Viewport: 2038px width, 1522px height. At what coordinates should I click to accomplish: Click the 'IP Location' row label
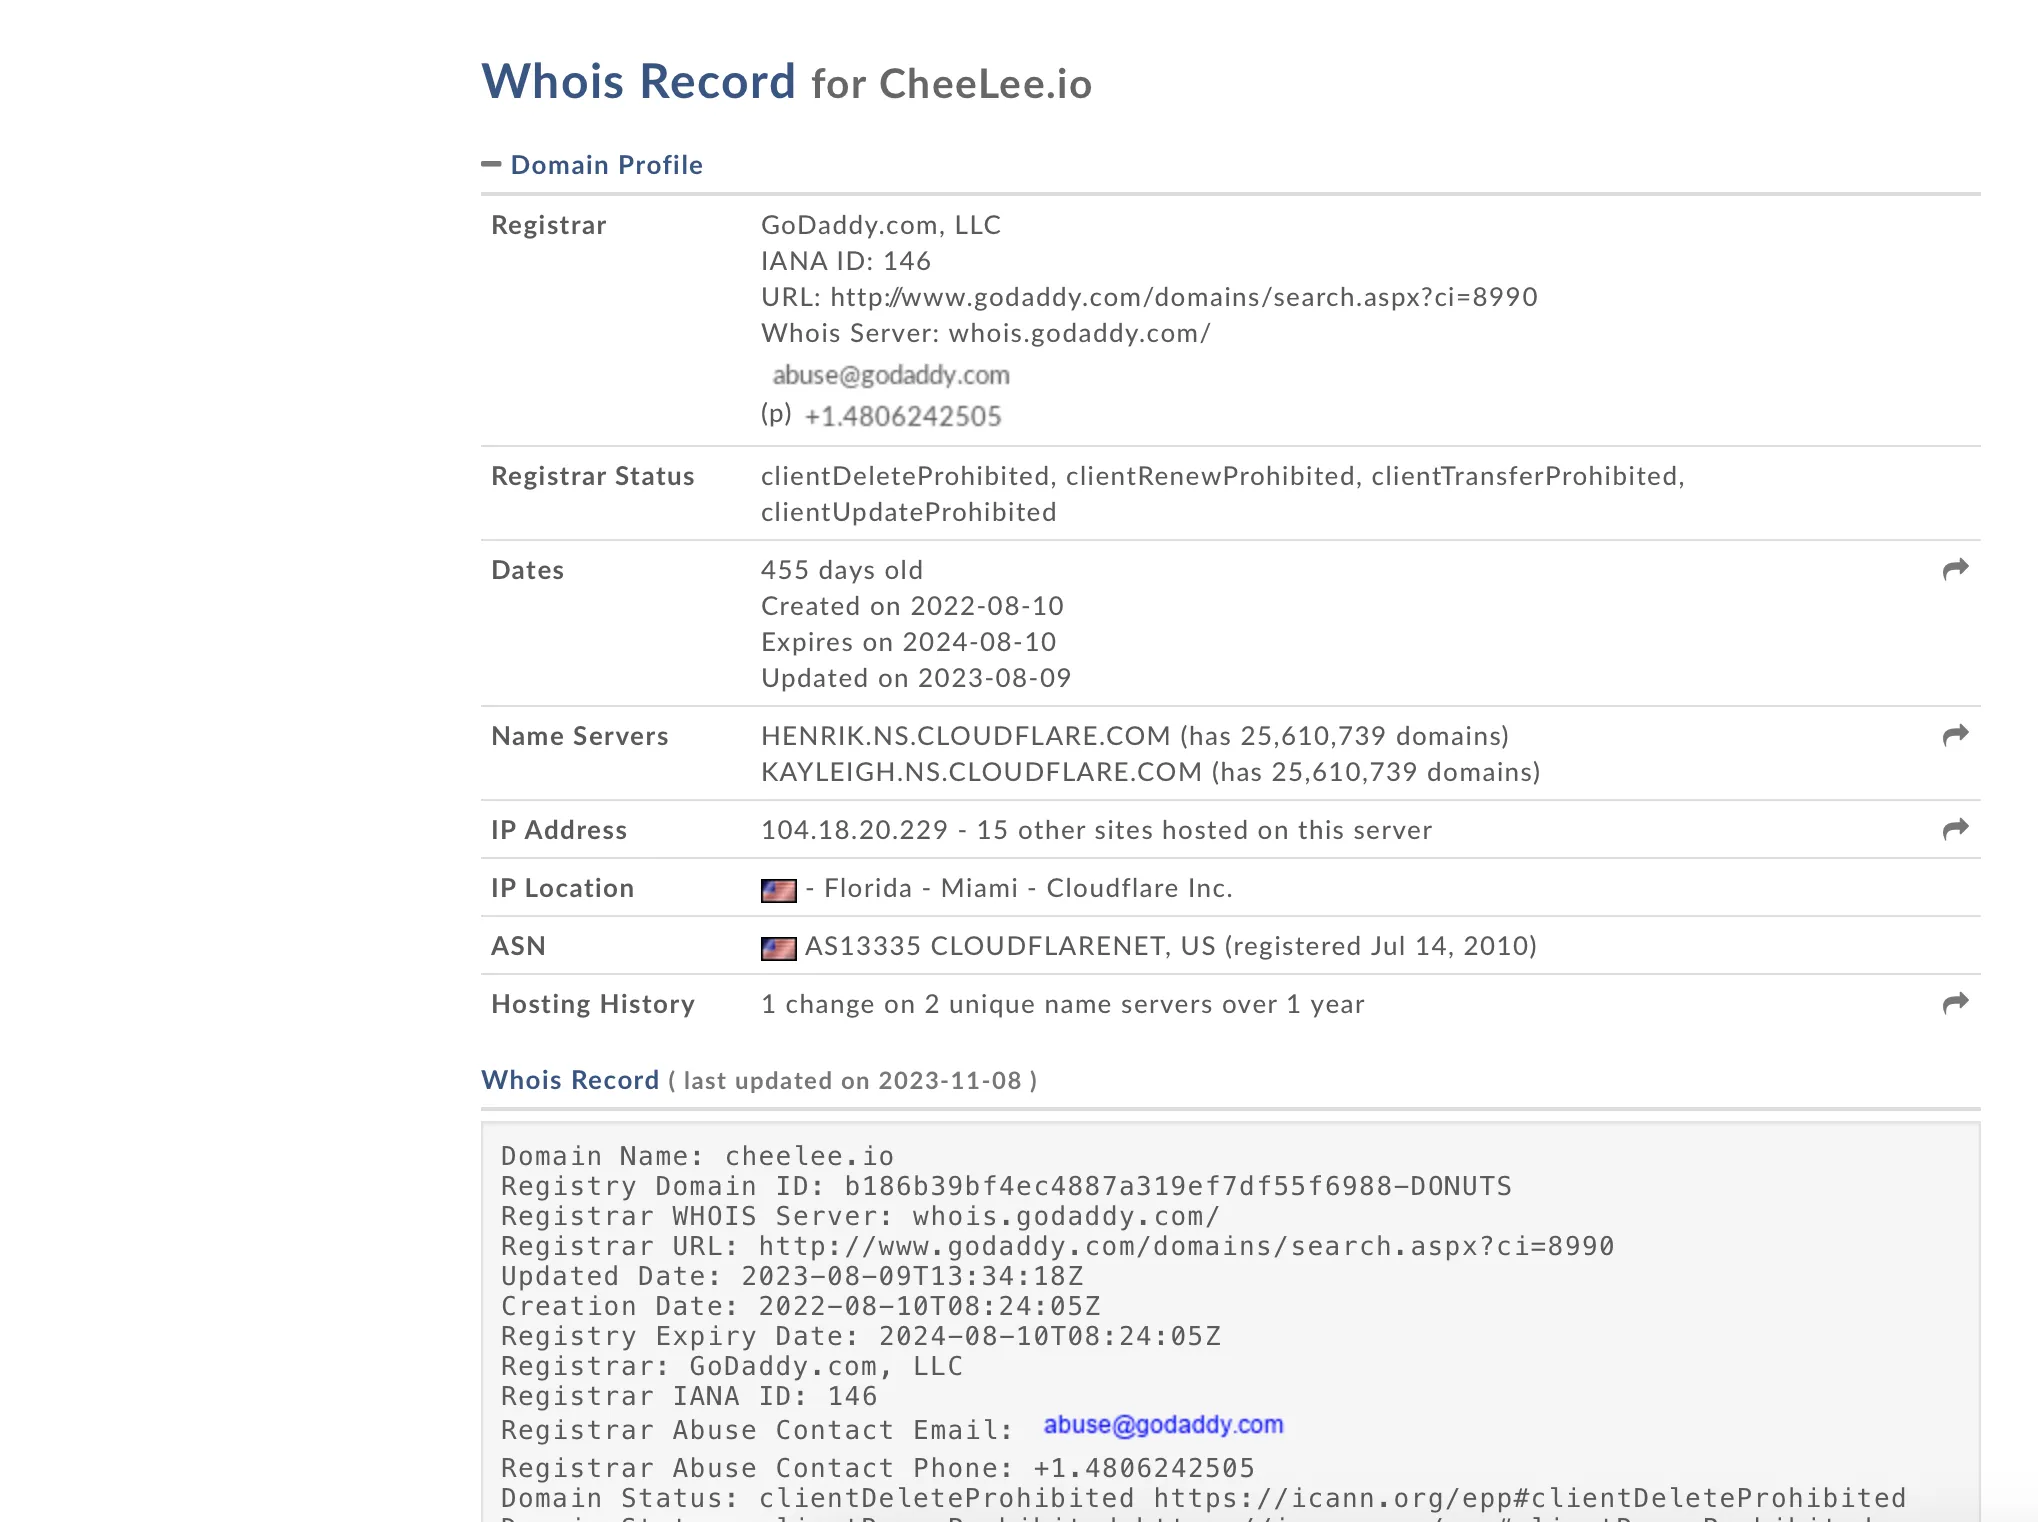click(x=563, y=888)
